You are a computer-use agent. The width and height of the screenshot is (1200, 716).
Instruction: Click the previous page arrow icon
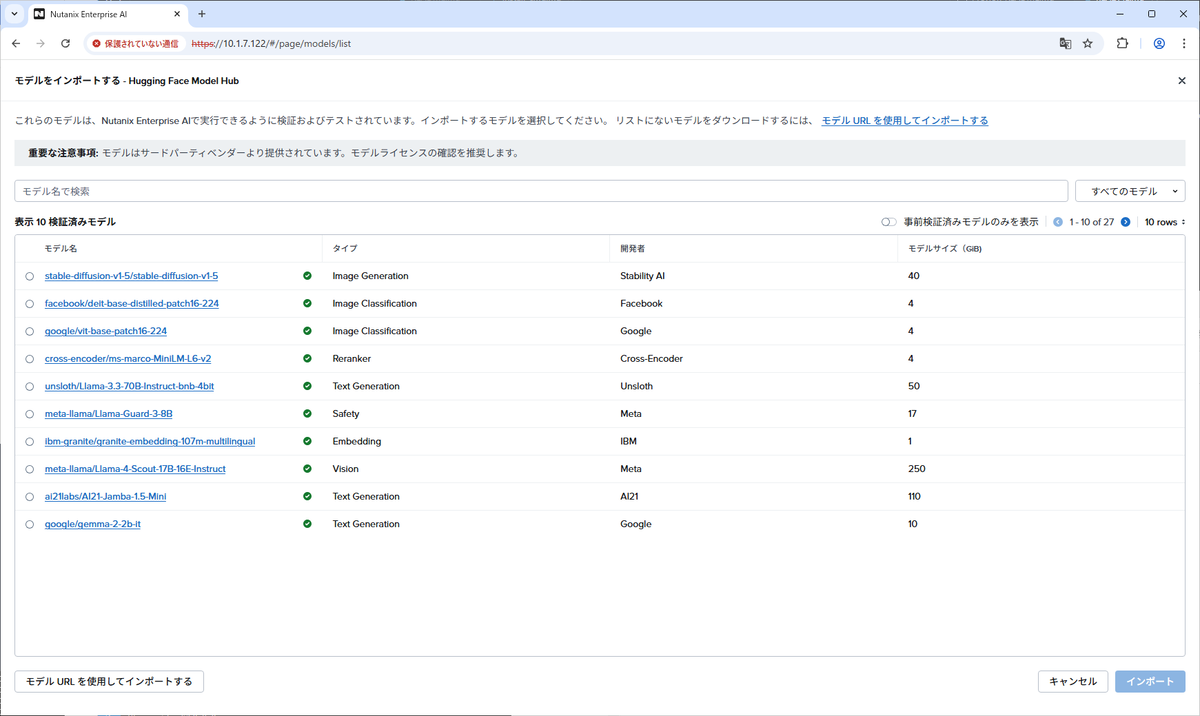1058,222
